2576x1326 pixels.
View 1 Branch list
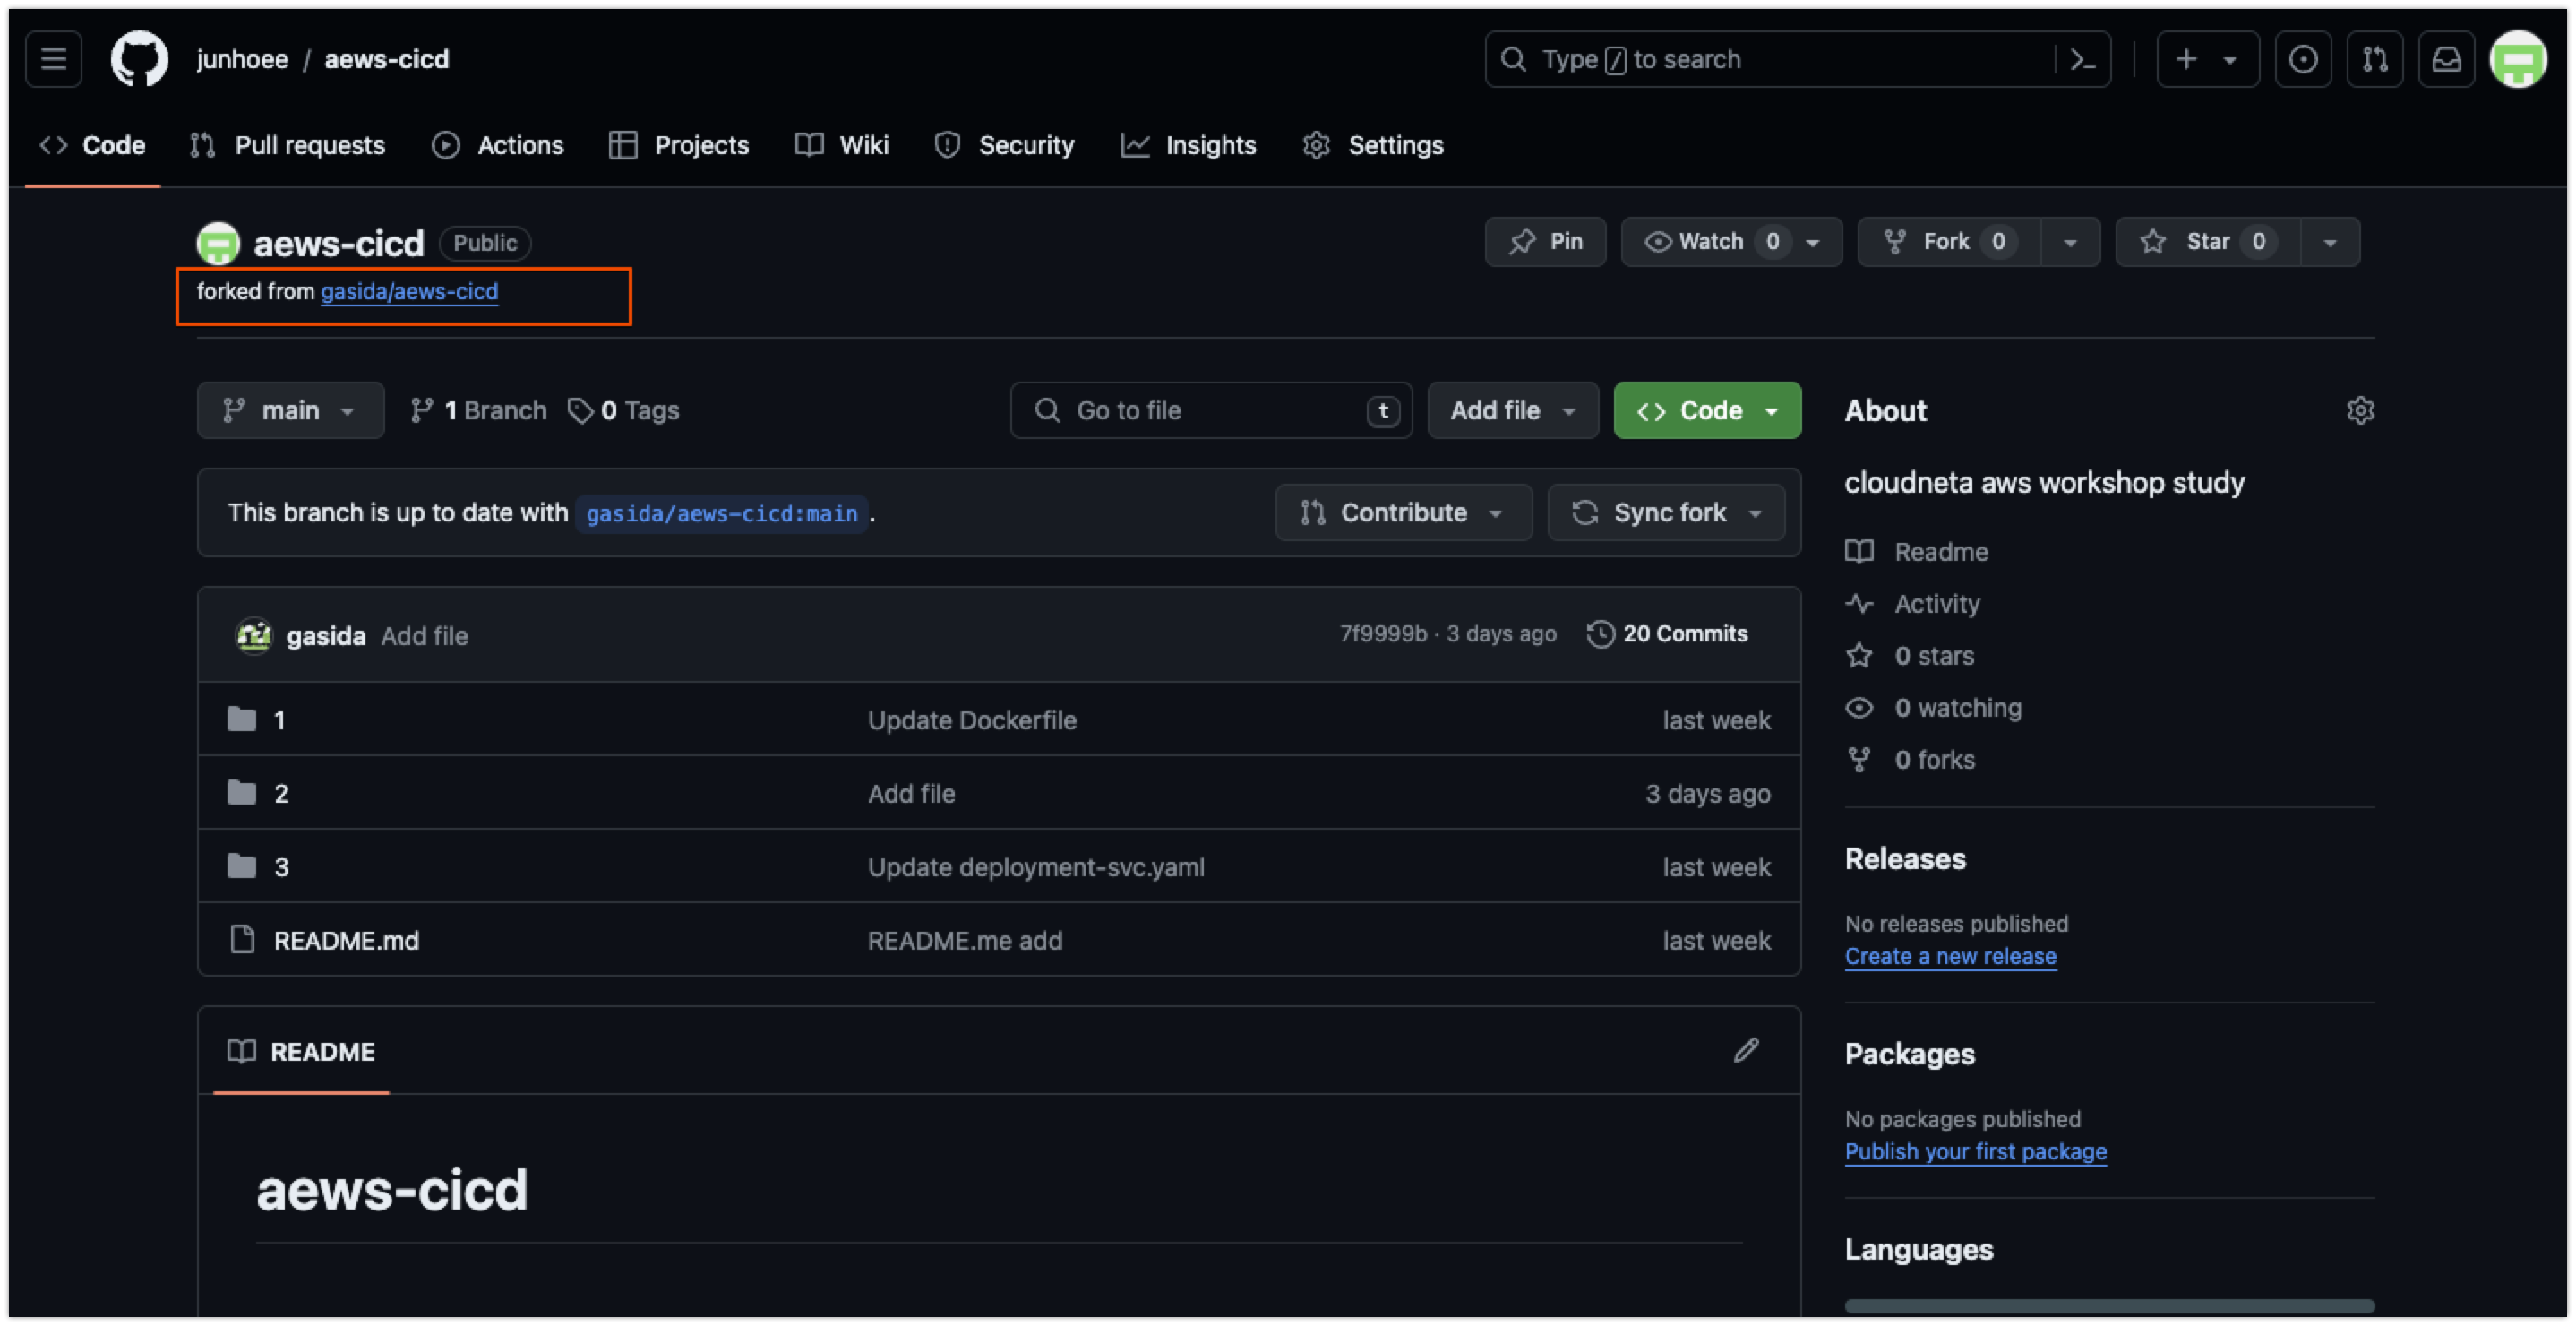pyautogui.click(x=478, y=410)
